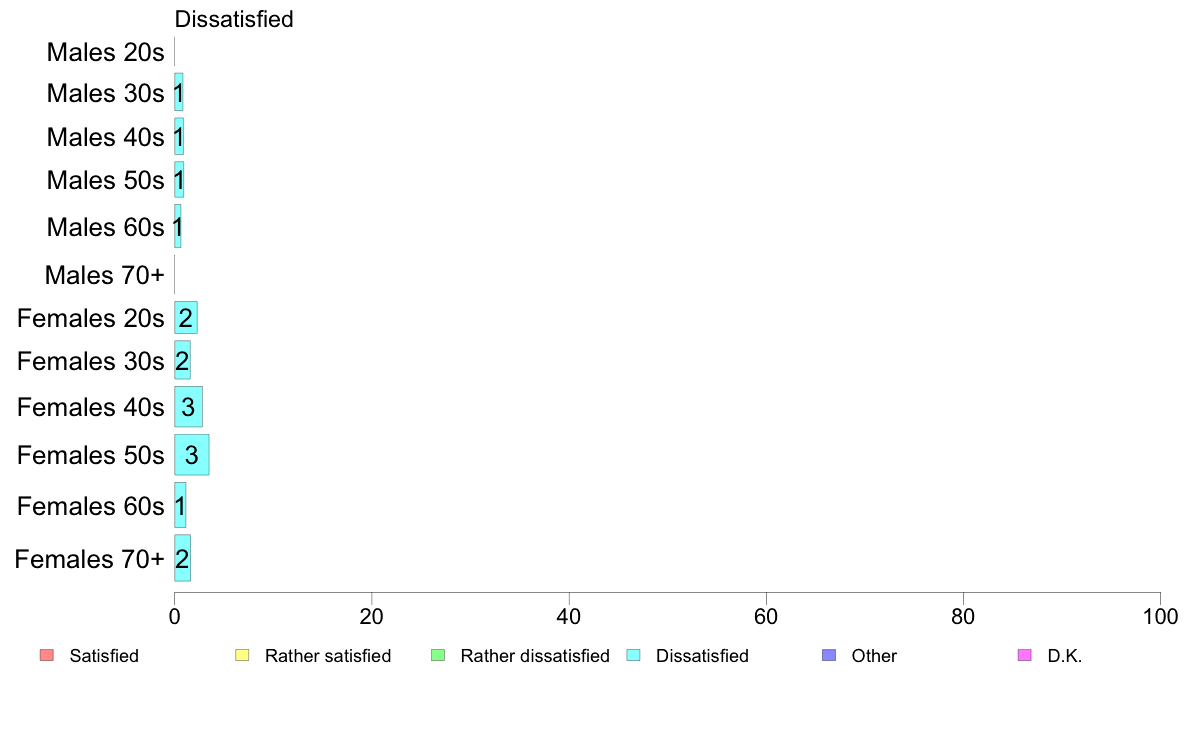The height and width of the screenshot is (736, 1188).
Task: Select the Females 50s bar
Action: (191, 455)
